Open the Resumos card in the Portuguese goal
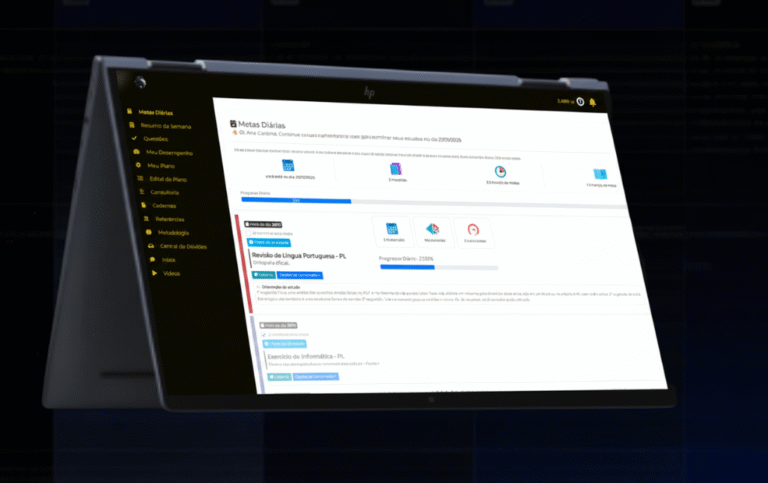768x483 pixels. (433, 232)
